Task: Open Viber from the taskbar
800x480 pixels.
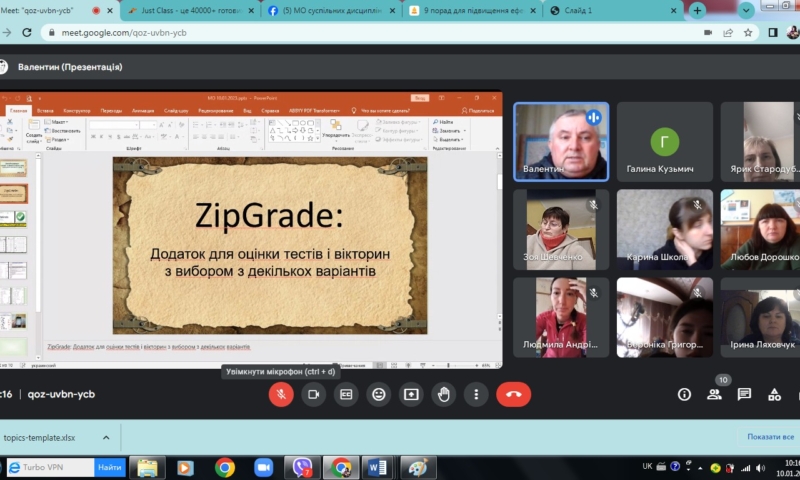Action: click(303, 467)
